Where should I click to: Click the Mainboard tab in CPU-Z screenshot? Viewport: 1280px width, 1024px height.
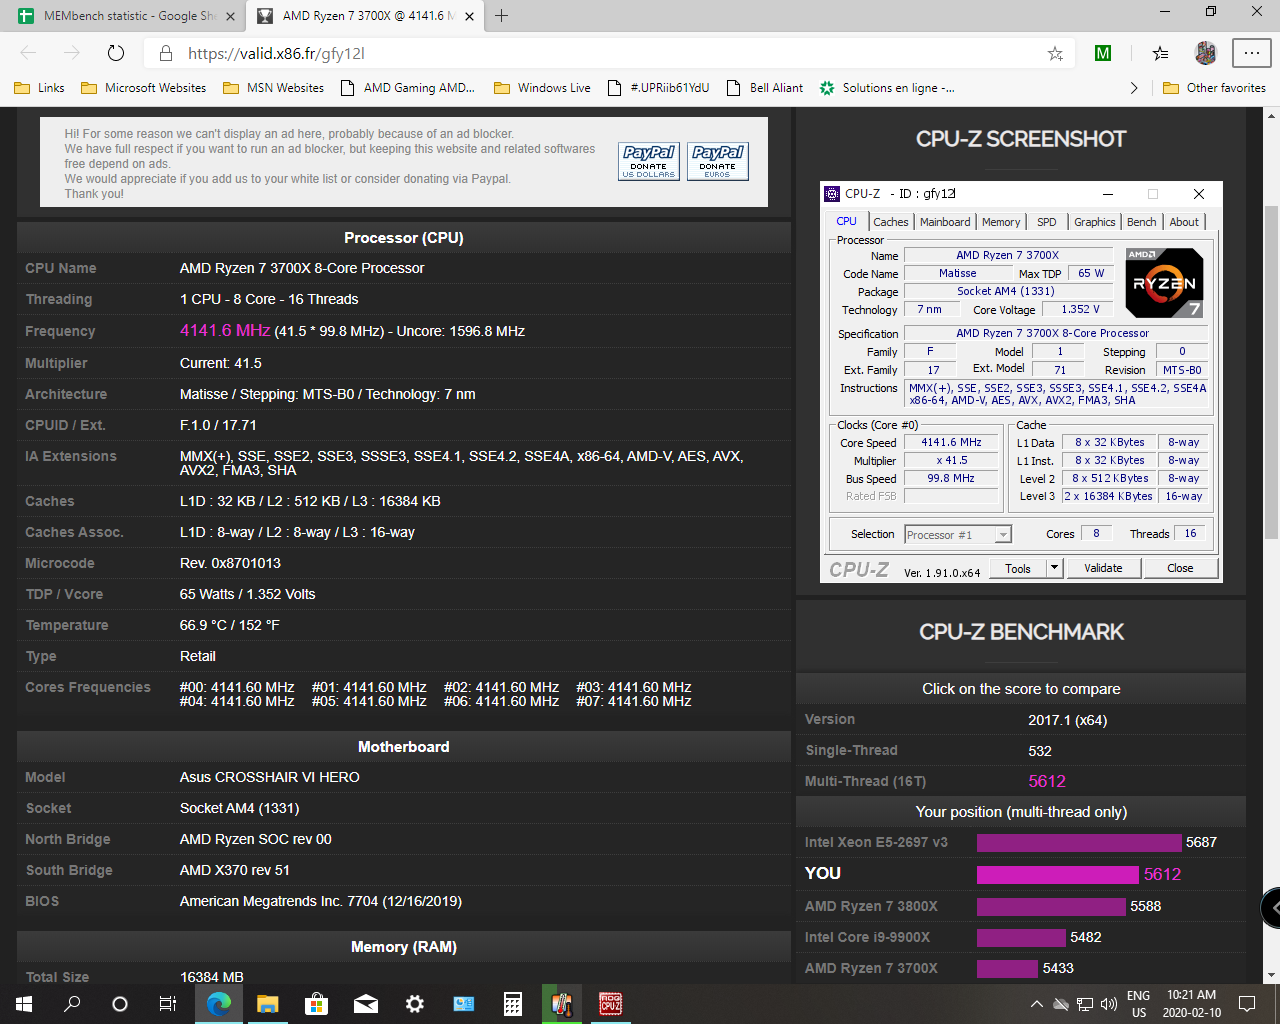tap(945, 222)
